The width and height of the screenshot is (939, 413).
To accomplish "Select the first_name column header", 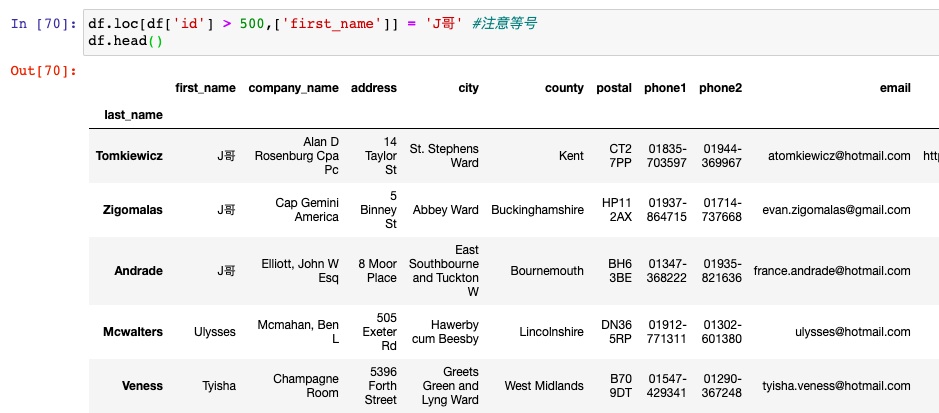I will pyautogui.click(x=205, y=88).
